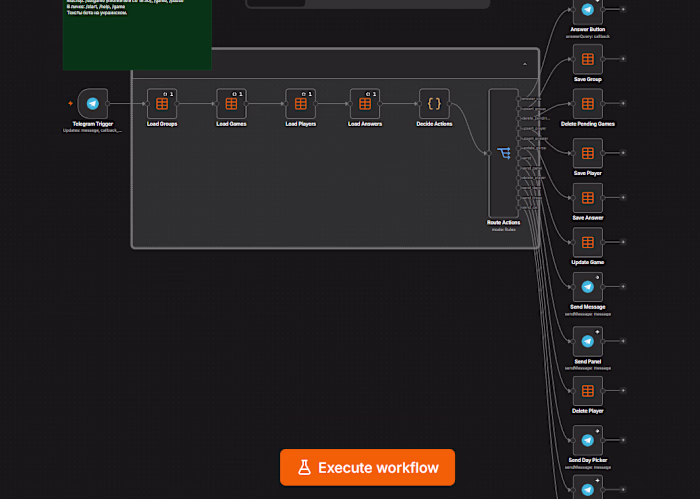
Task: Click the Decide Actions output connector
Action: pyautogui.click(x=449, y=104)
